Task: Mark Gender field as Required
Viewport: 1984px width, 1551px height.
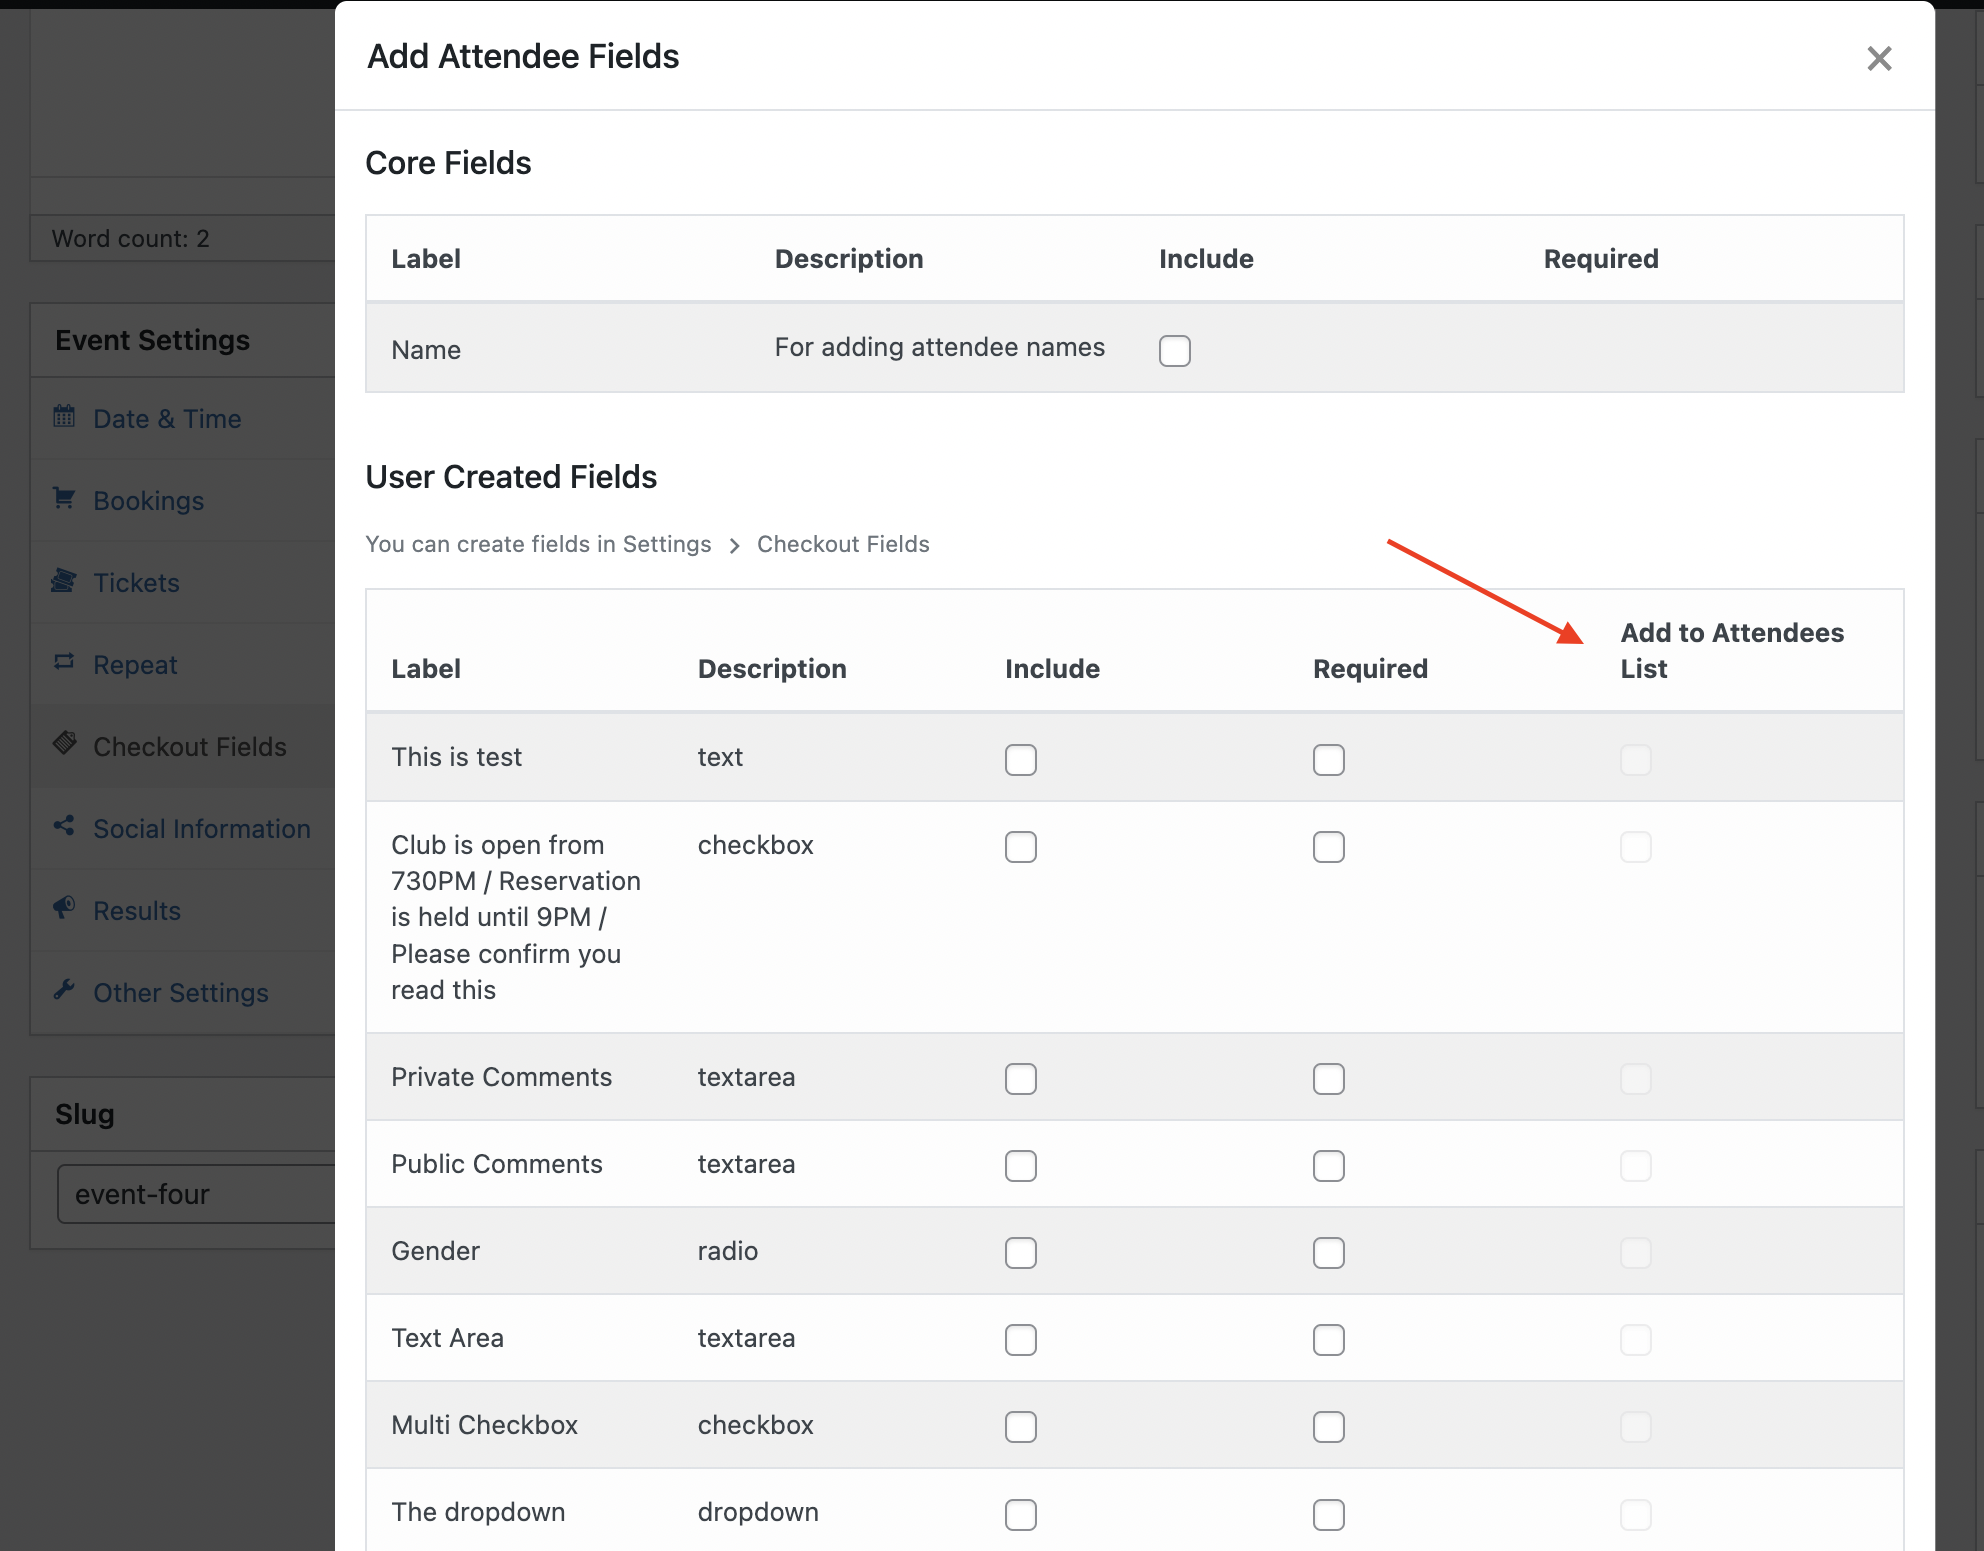Action: point(1328,1252)
